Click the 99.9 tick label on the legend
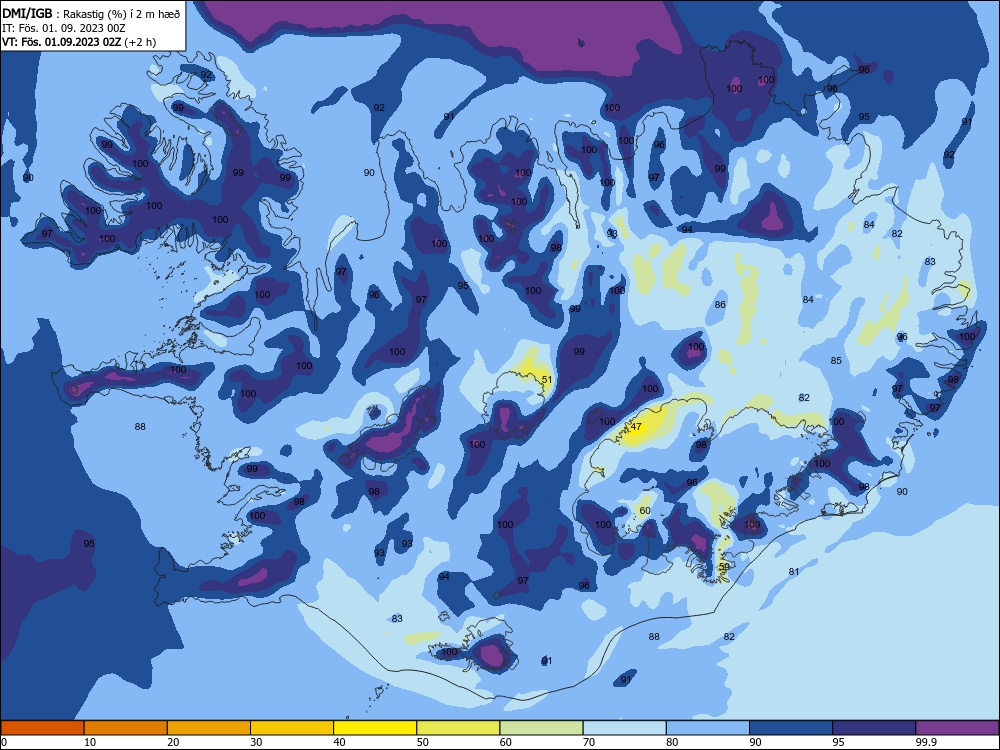1000x750 pixels. (x=926, y=742)
